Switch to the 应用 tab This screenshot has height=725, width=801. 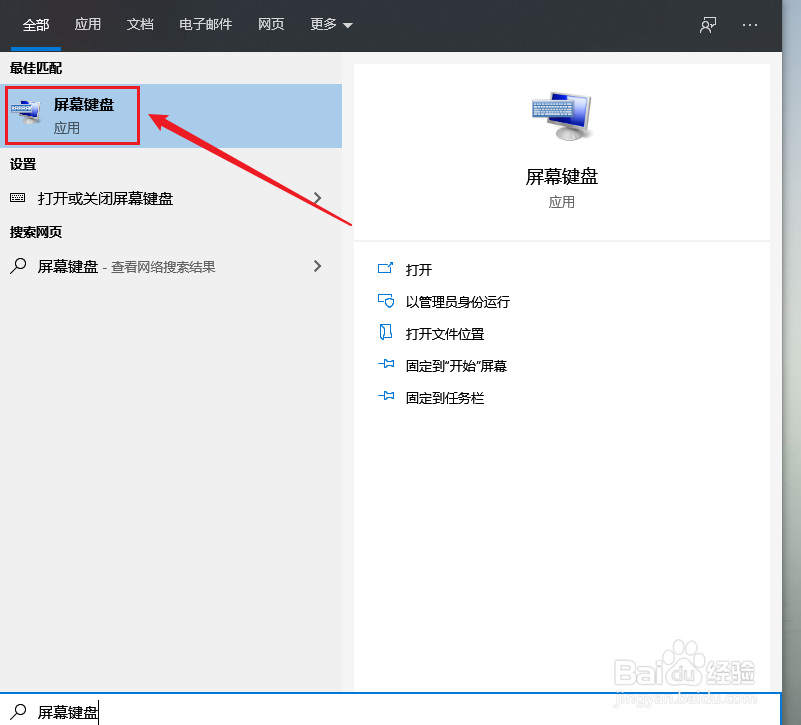88,25
